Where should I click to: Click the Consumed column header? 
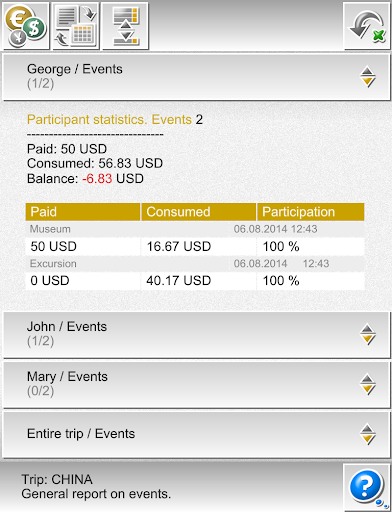tap(199, 212)
